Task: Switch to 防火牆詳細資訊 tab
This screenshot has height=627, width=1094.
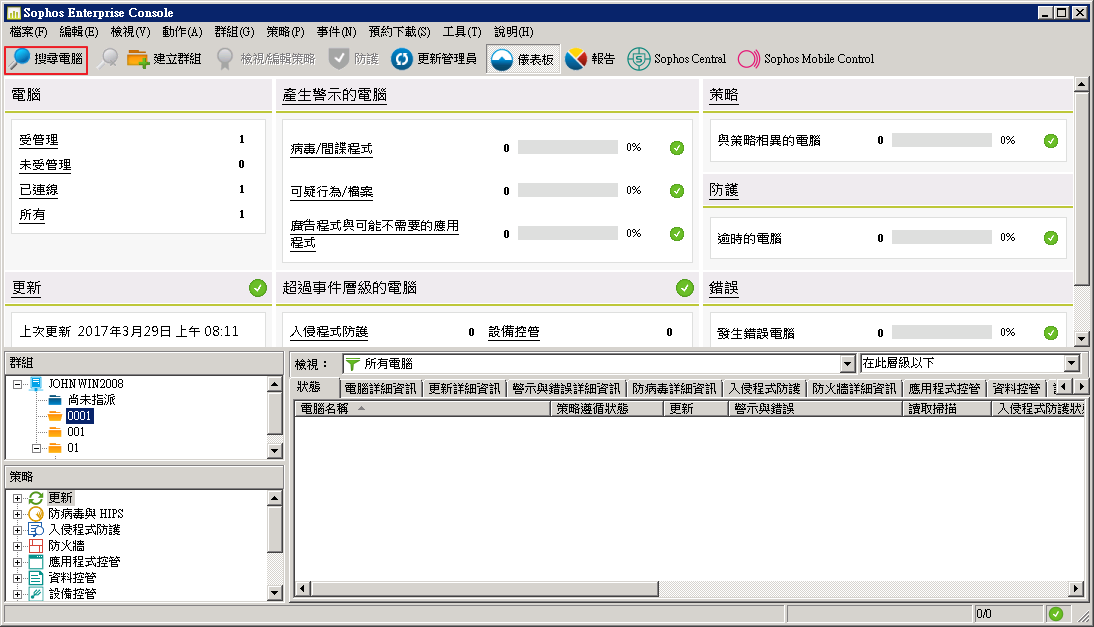Action: coord(854,388)
